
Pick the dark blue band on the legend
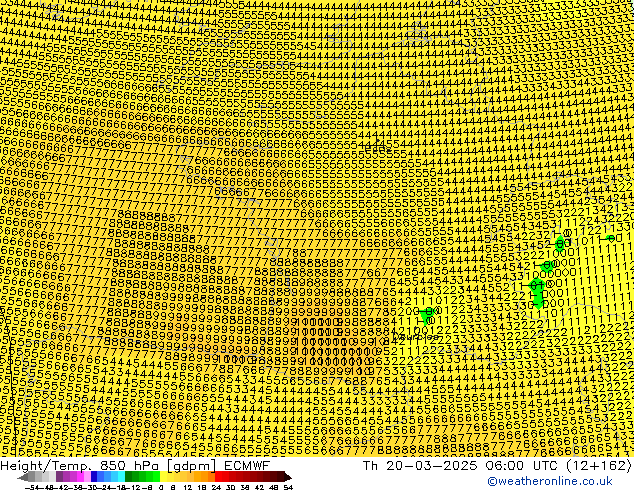(x=94, y=477)
